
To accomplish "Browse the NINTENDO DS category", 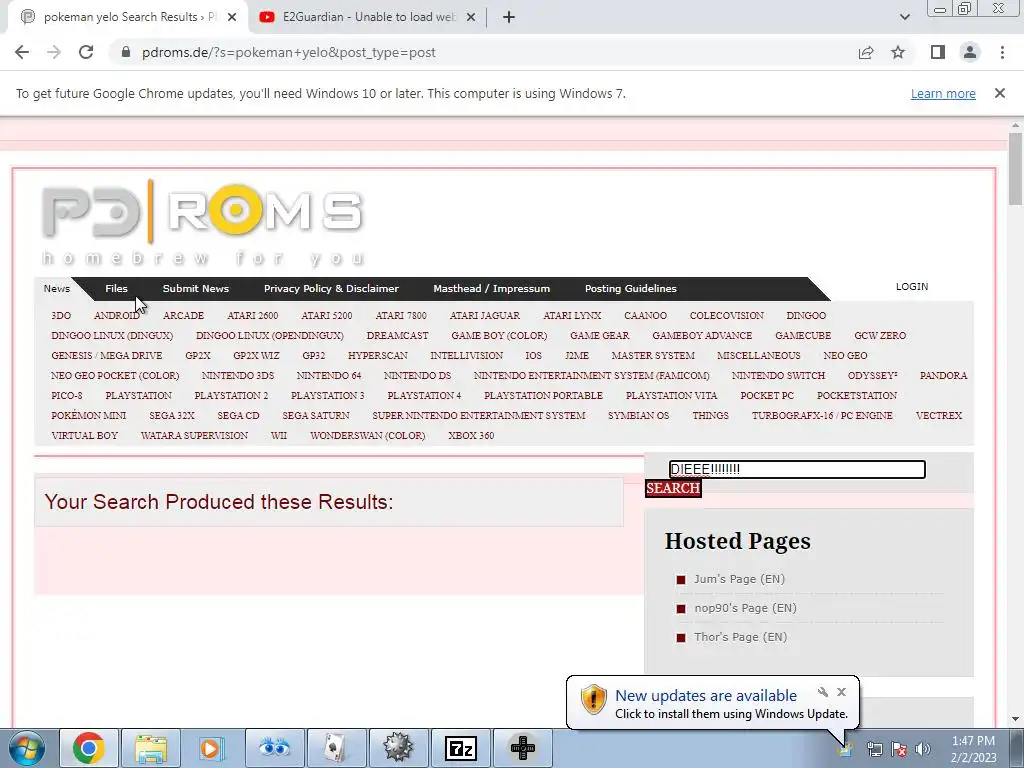I will (x=417, y=376).
